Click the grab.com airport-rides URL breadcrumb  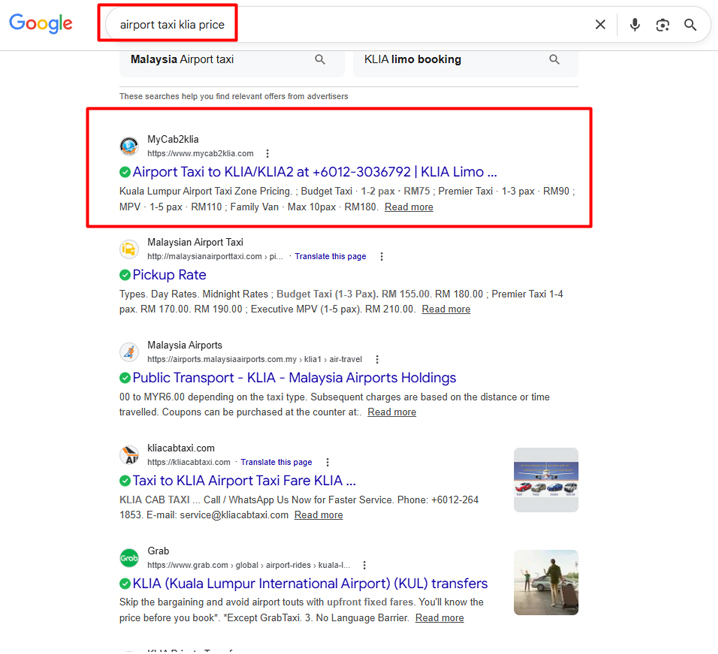pyautogui.click(x=249, y=565)
